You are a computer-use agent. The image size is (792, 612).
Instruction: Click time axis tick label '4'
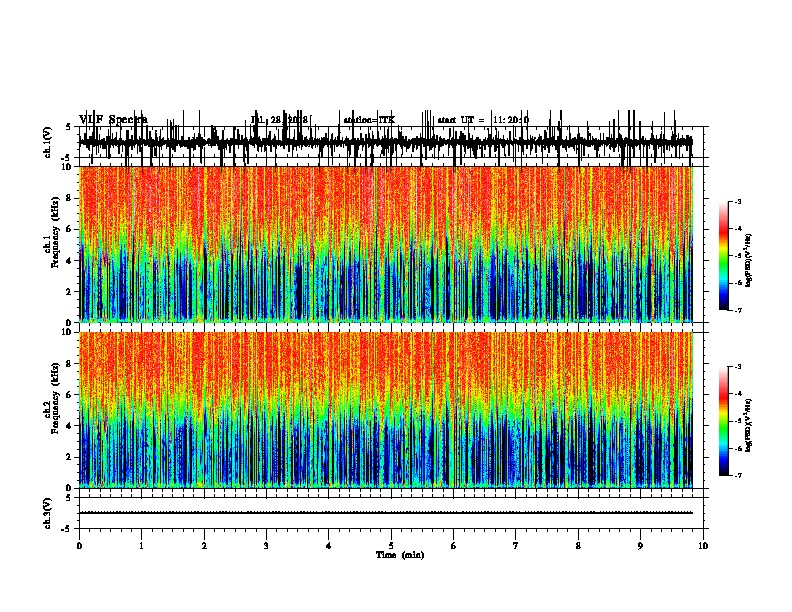(x=329, y=546)
